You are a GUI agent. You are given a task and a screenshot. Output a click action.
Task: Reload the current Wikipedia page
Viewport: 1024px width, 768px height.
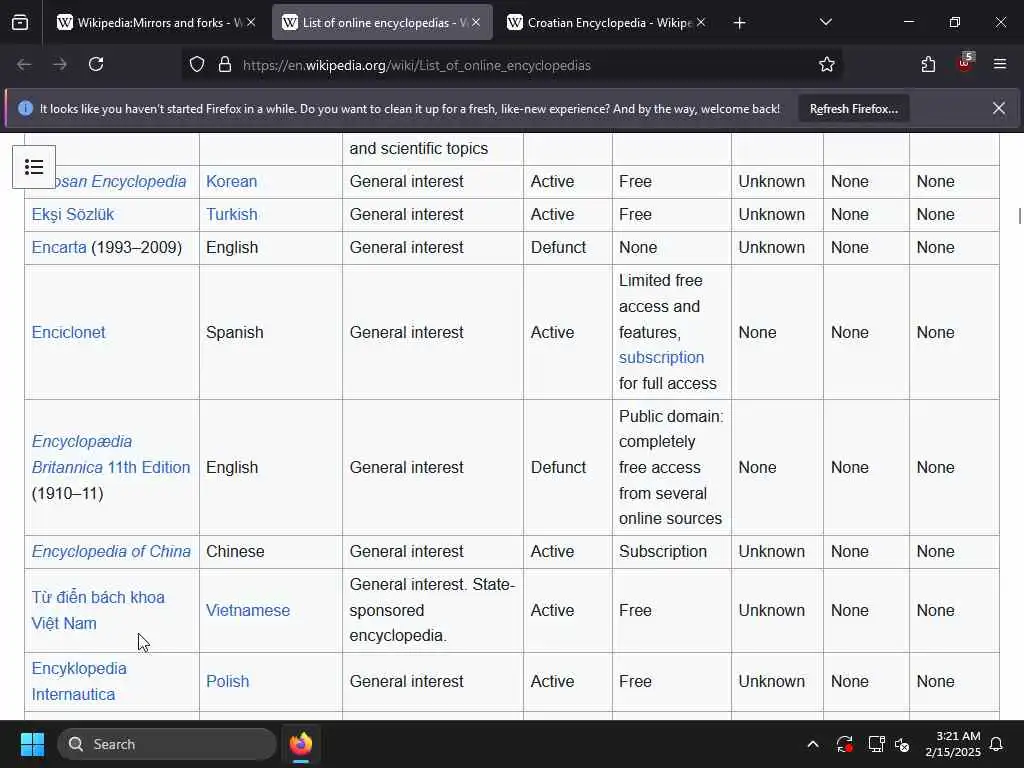tap(96, 65)
